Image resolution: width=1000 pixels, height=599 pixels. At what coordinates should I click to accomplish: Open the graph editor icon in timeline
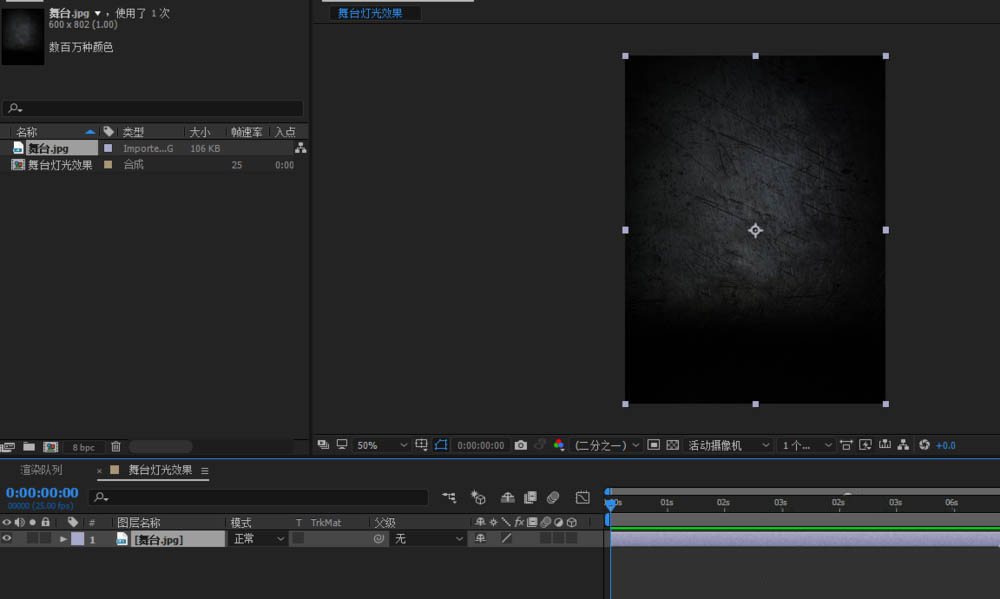(x=583, y=497)
